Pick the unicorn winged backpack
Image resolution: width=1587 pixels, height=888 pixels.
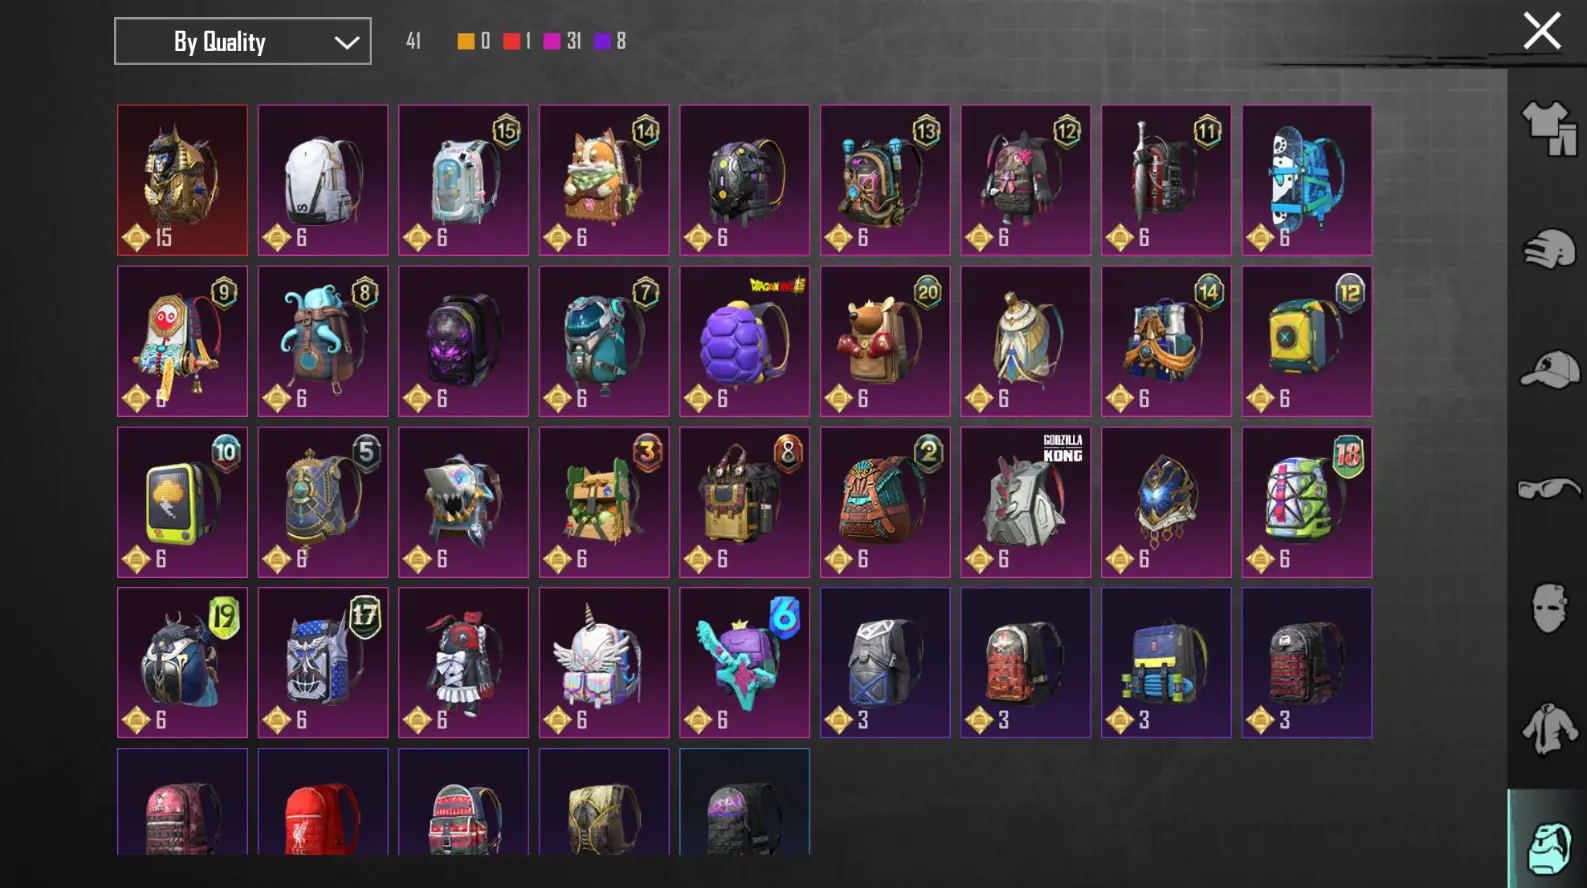pos(604,663)
